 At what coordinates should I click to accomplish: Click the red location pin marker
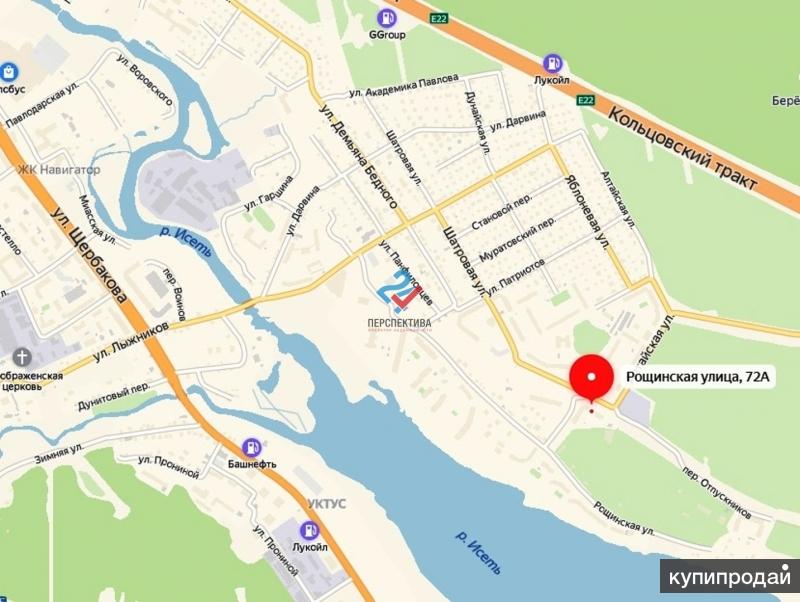click(591, 380)
